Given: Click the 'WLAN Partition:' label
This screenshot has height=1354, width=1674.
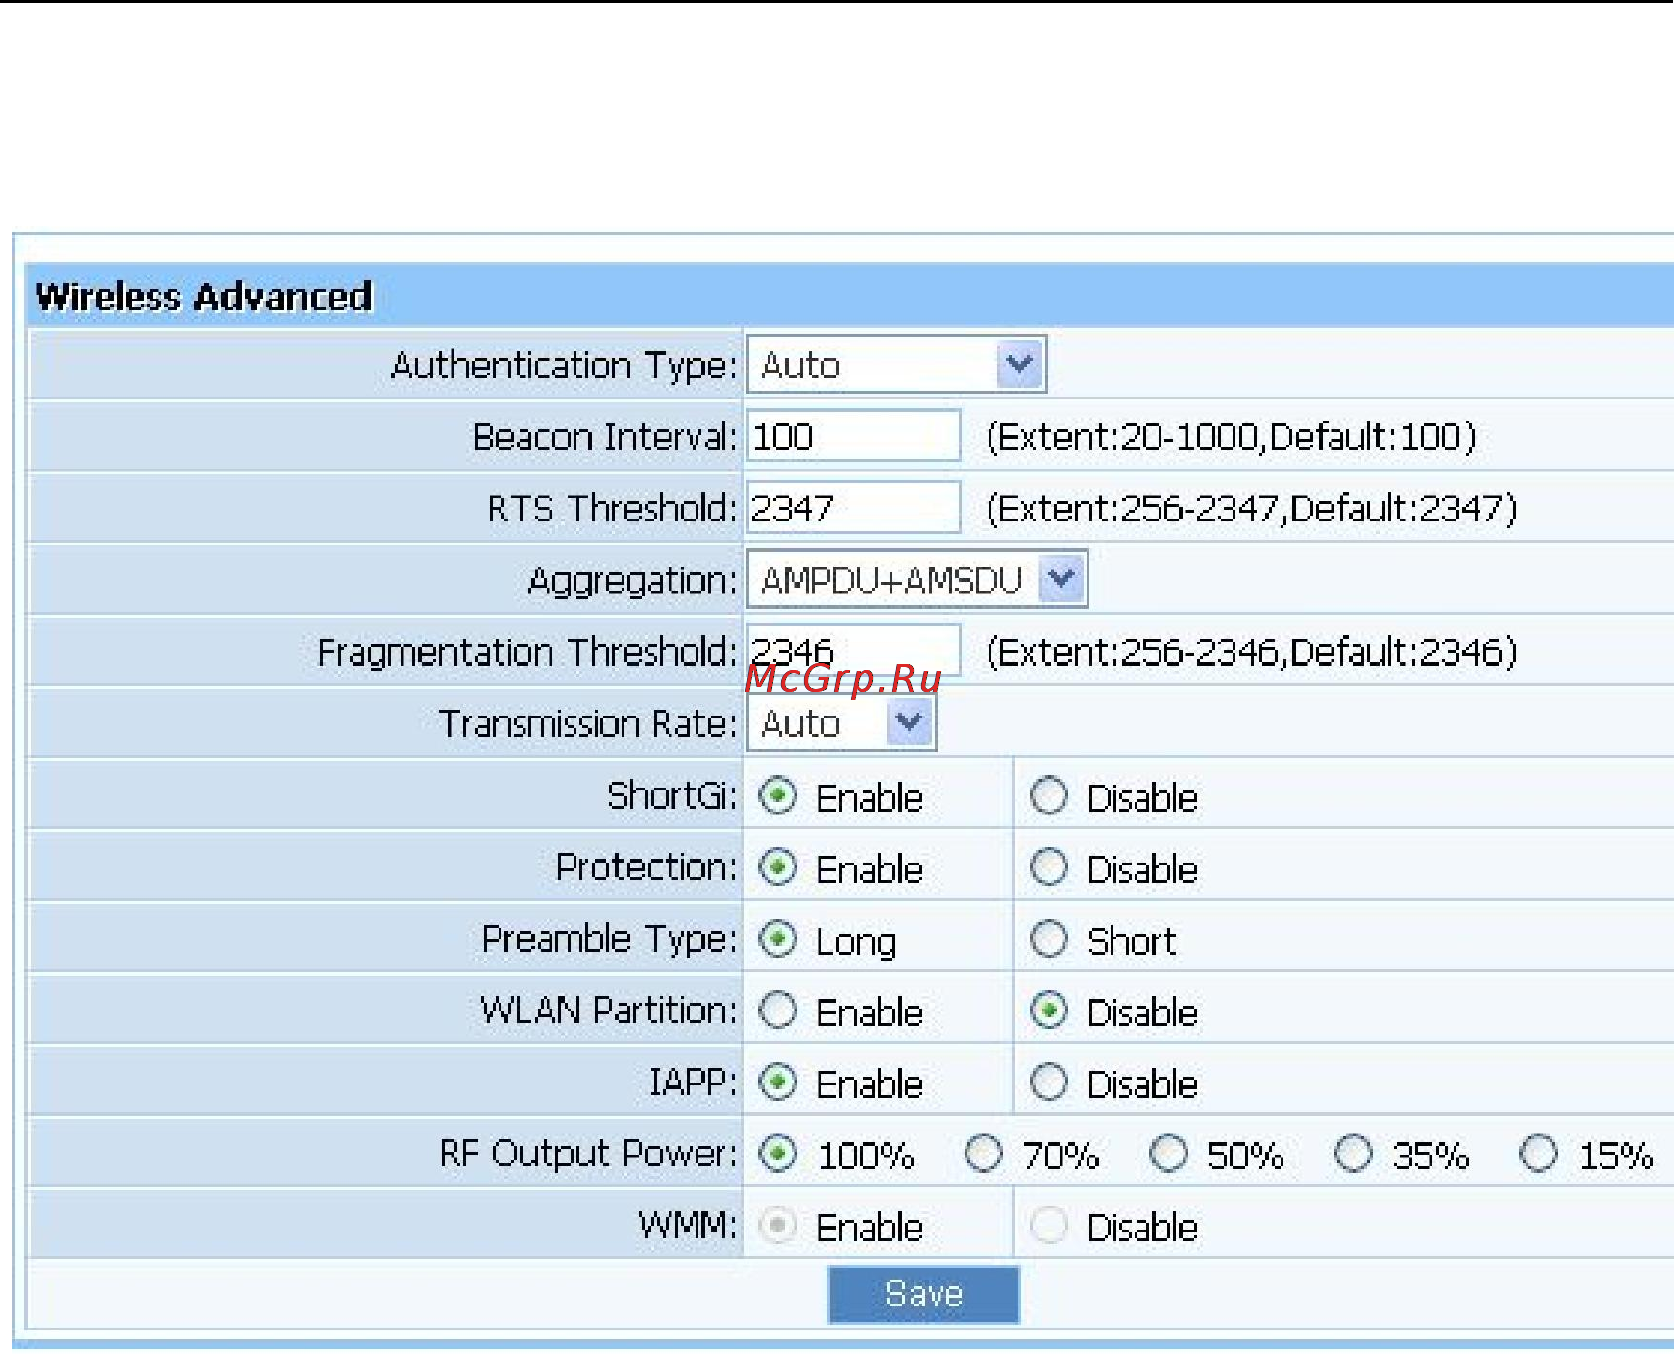Looking at the screenshot, I should click(x=609, y=1011).
